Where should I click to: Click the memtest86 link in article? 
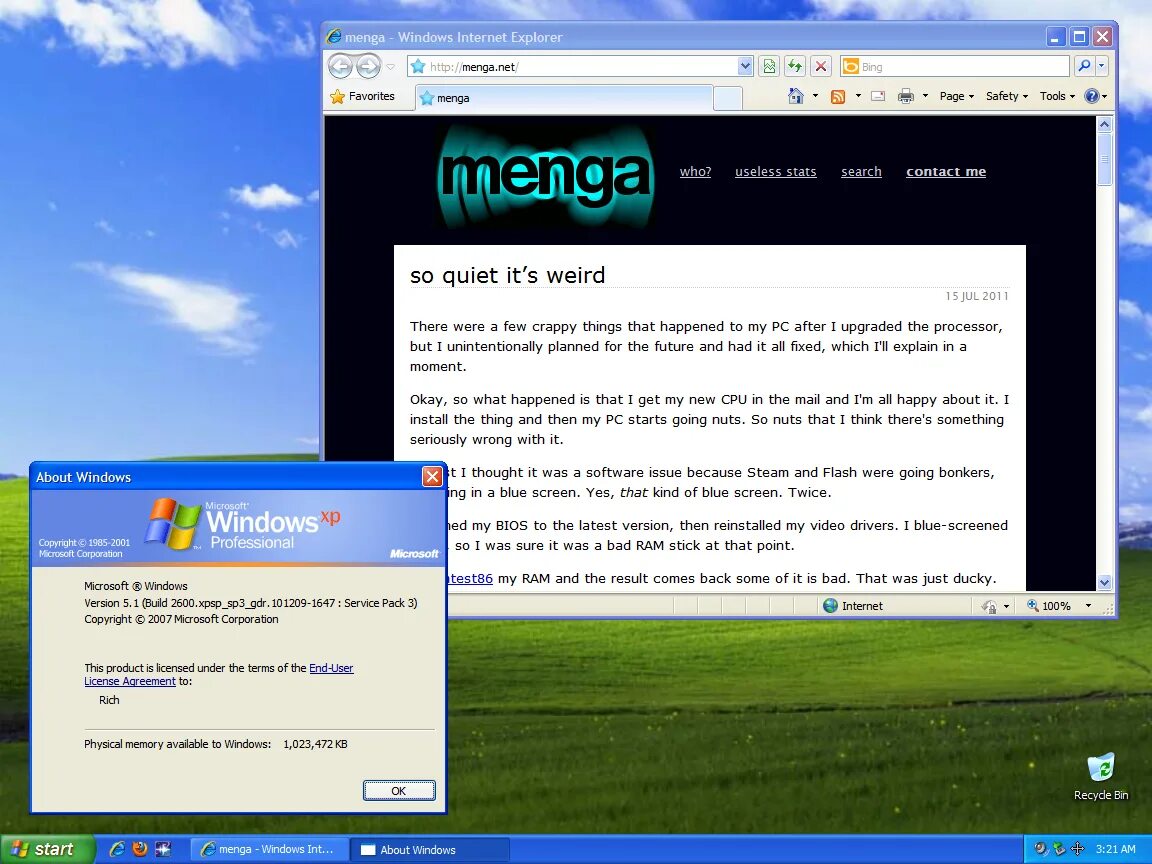[x=469, y=579]
